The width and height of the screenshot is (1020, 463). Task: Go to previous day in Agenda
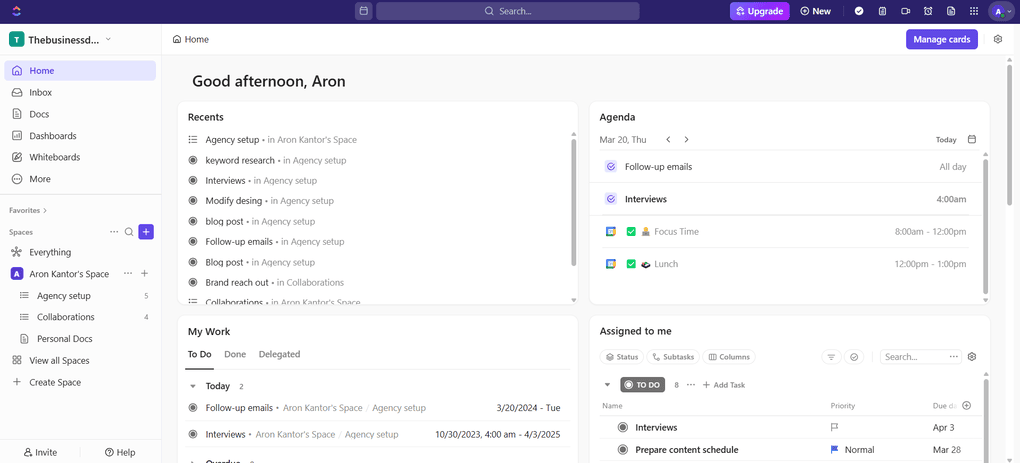[668, 139]
